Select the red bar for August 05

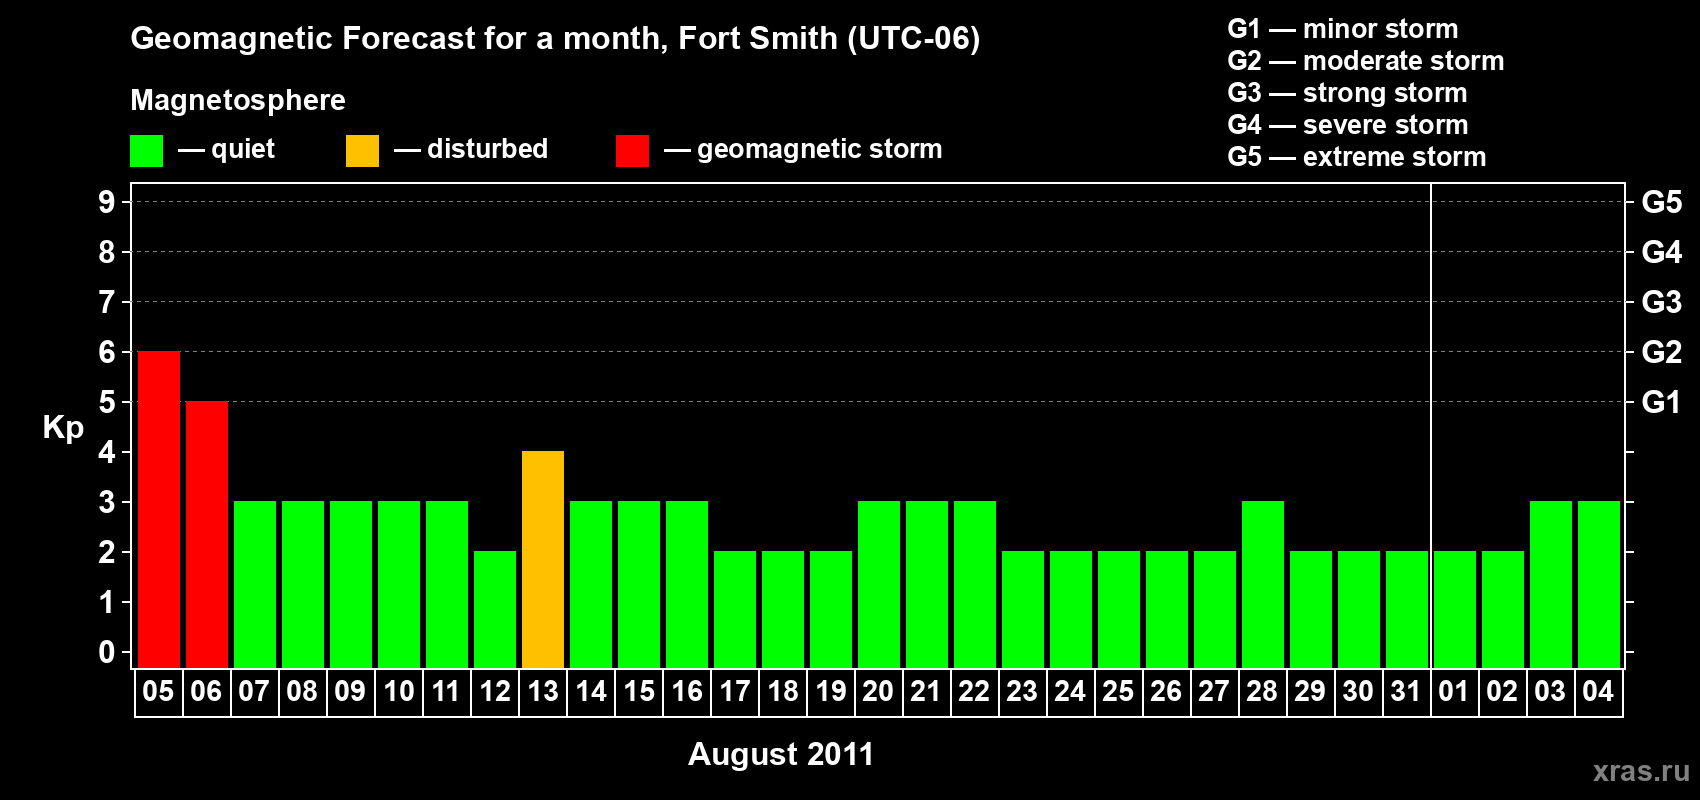(x=159, y=510)
